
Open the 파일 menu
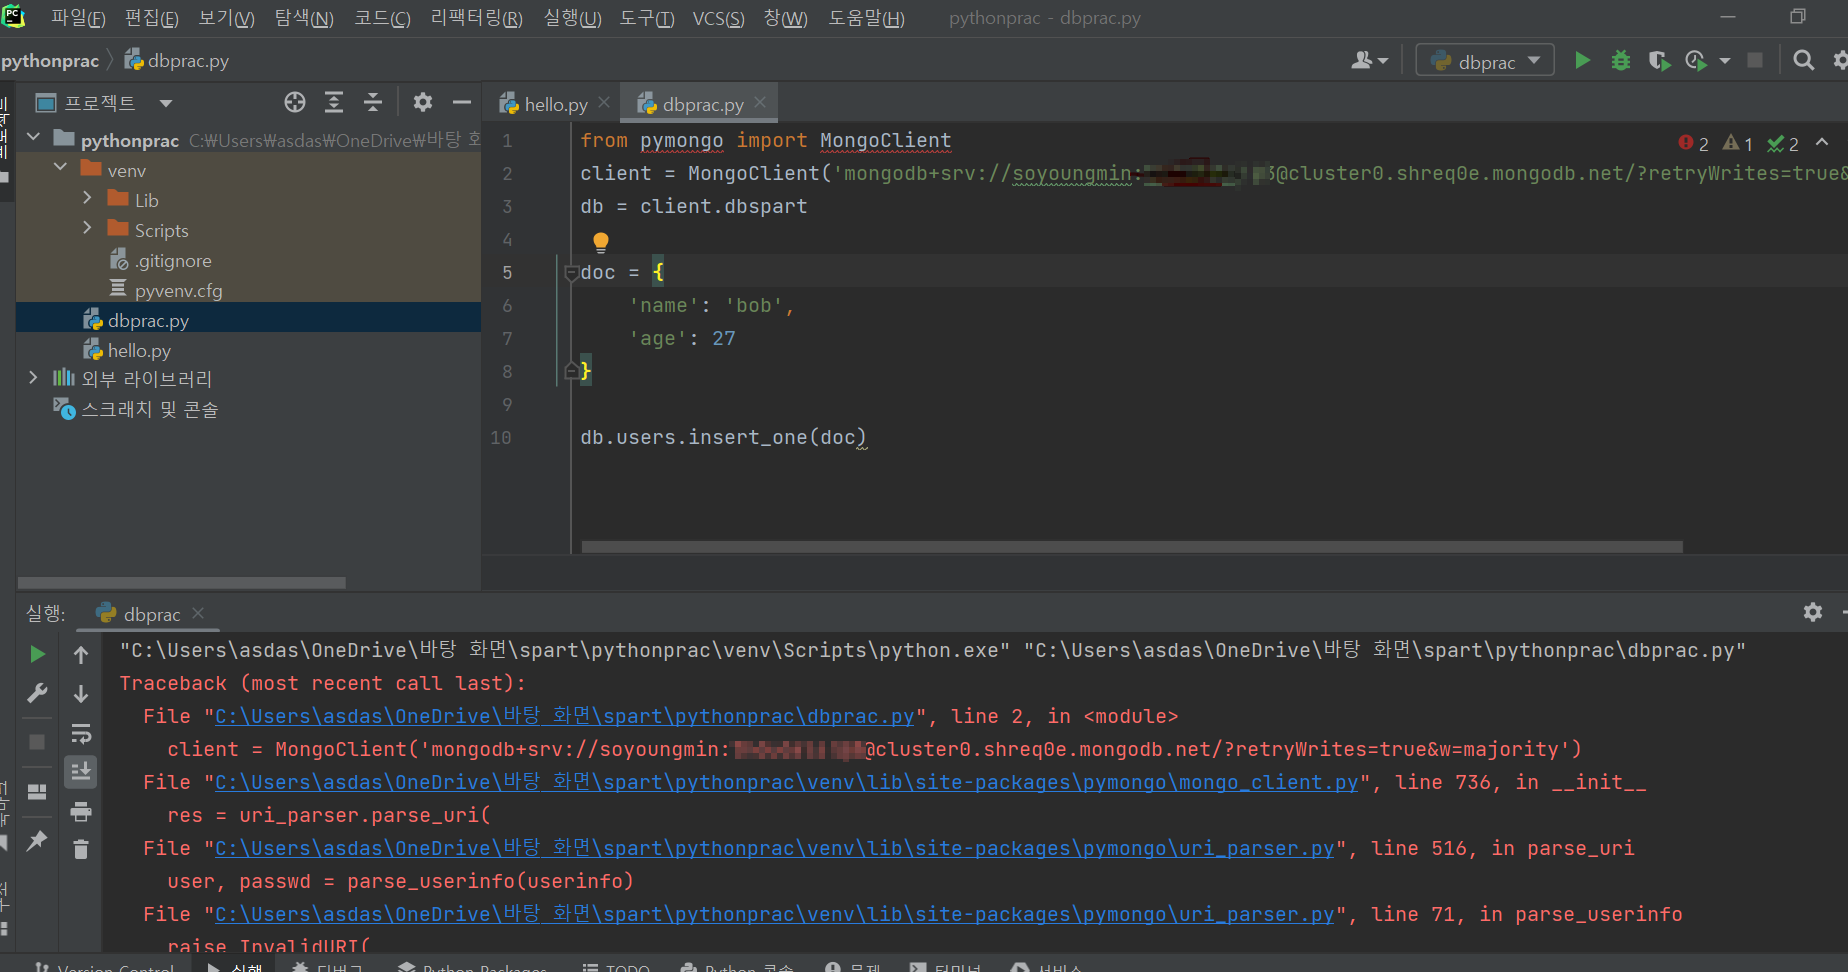(x=78, y=18)
